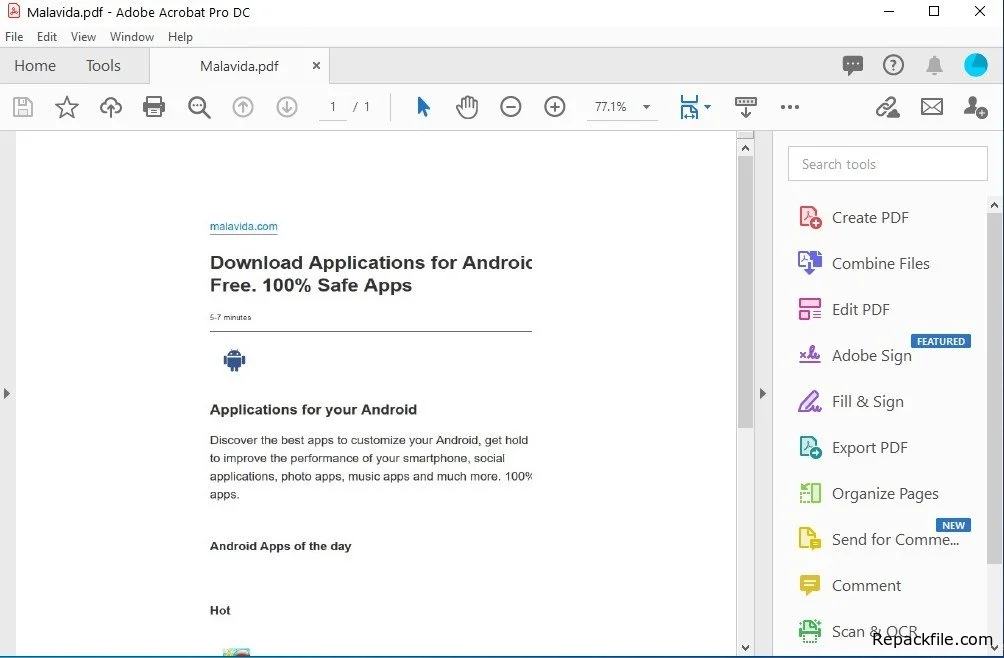Click document scrollbar down arrow

pos(745,648)
